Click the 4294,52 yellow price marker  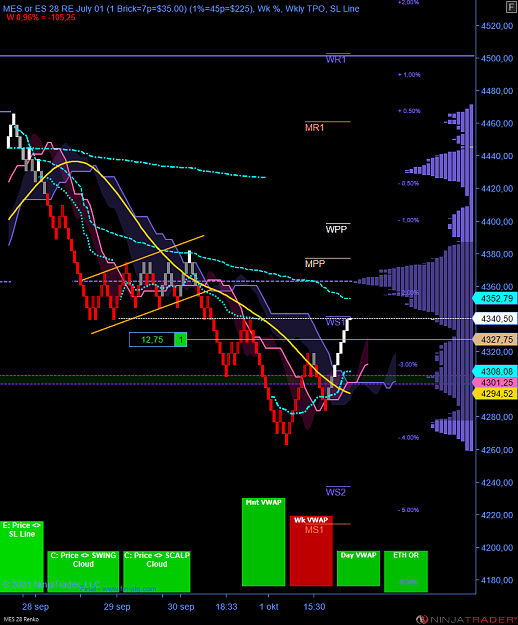[494, 394]
